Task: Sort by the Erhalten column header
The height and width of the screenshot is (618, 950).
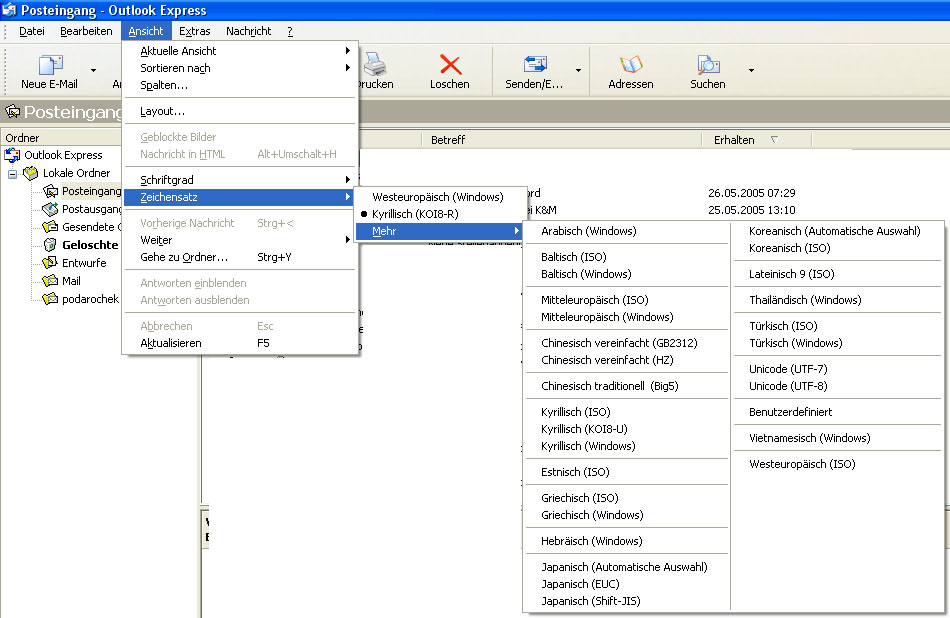Action: [756, 140]
